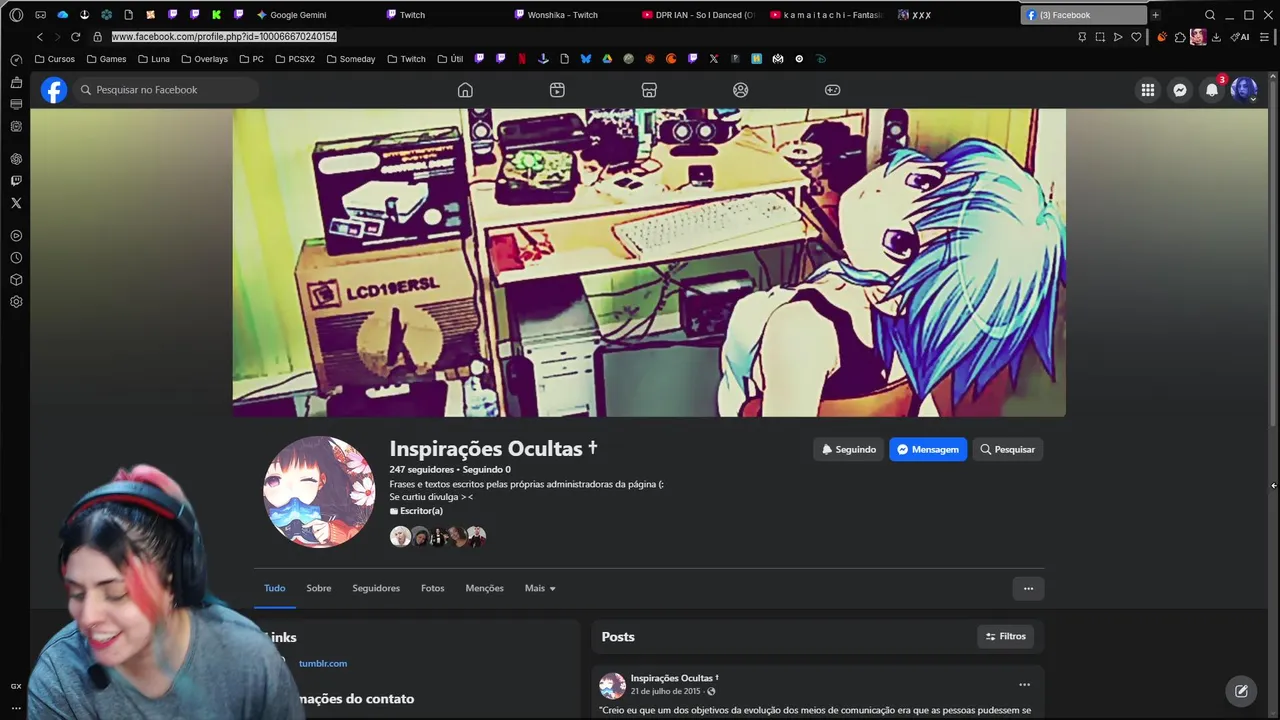Screen dimensions: 1280x720
Task: Switch to the DPR IAN YouTube browser tab
Action: [x=697, y=15]
